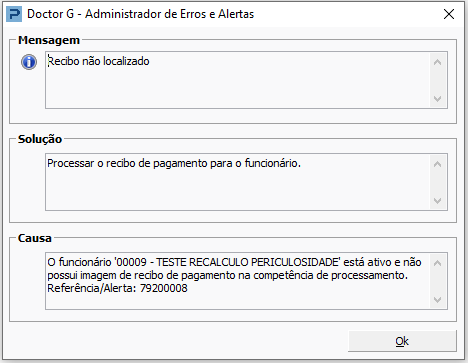This screenshot has width=468, height=363.
Task: Click the blue information icon beside the message
Action: pos(29,62)
